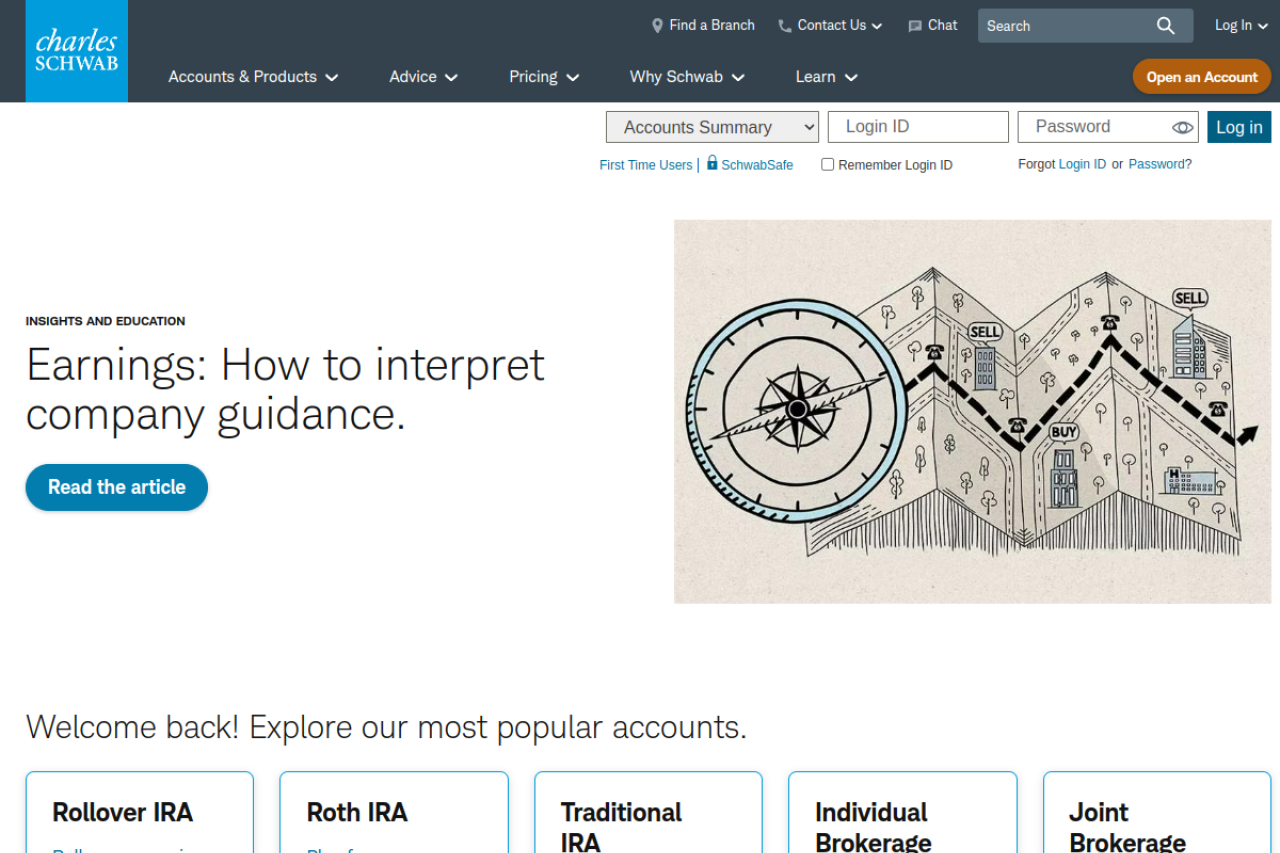Toggle password visibility with the eye icon
This screenshot has width=1280, height=853.
[1182, 127]
